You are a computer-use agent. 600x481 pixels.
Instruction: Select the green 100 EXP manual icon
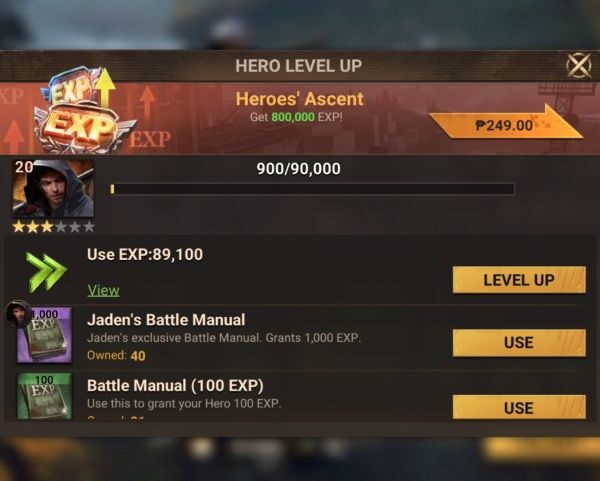(44, 396)
